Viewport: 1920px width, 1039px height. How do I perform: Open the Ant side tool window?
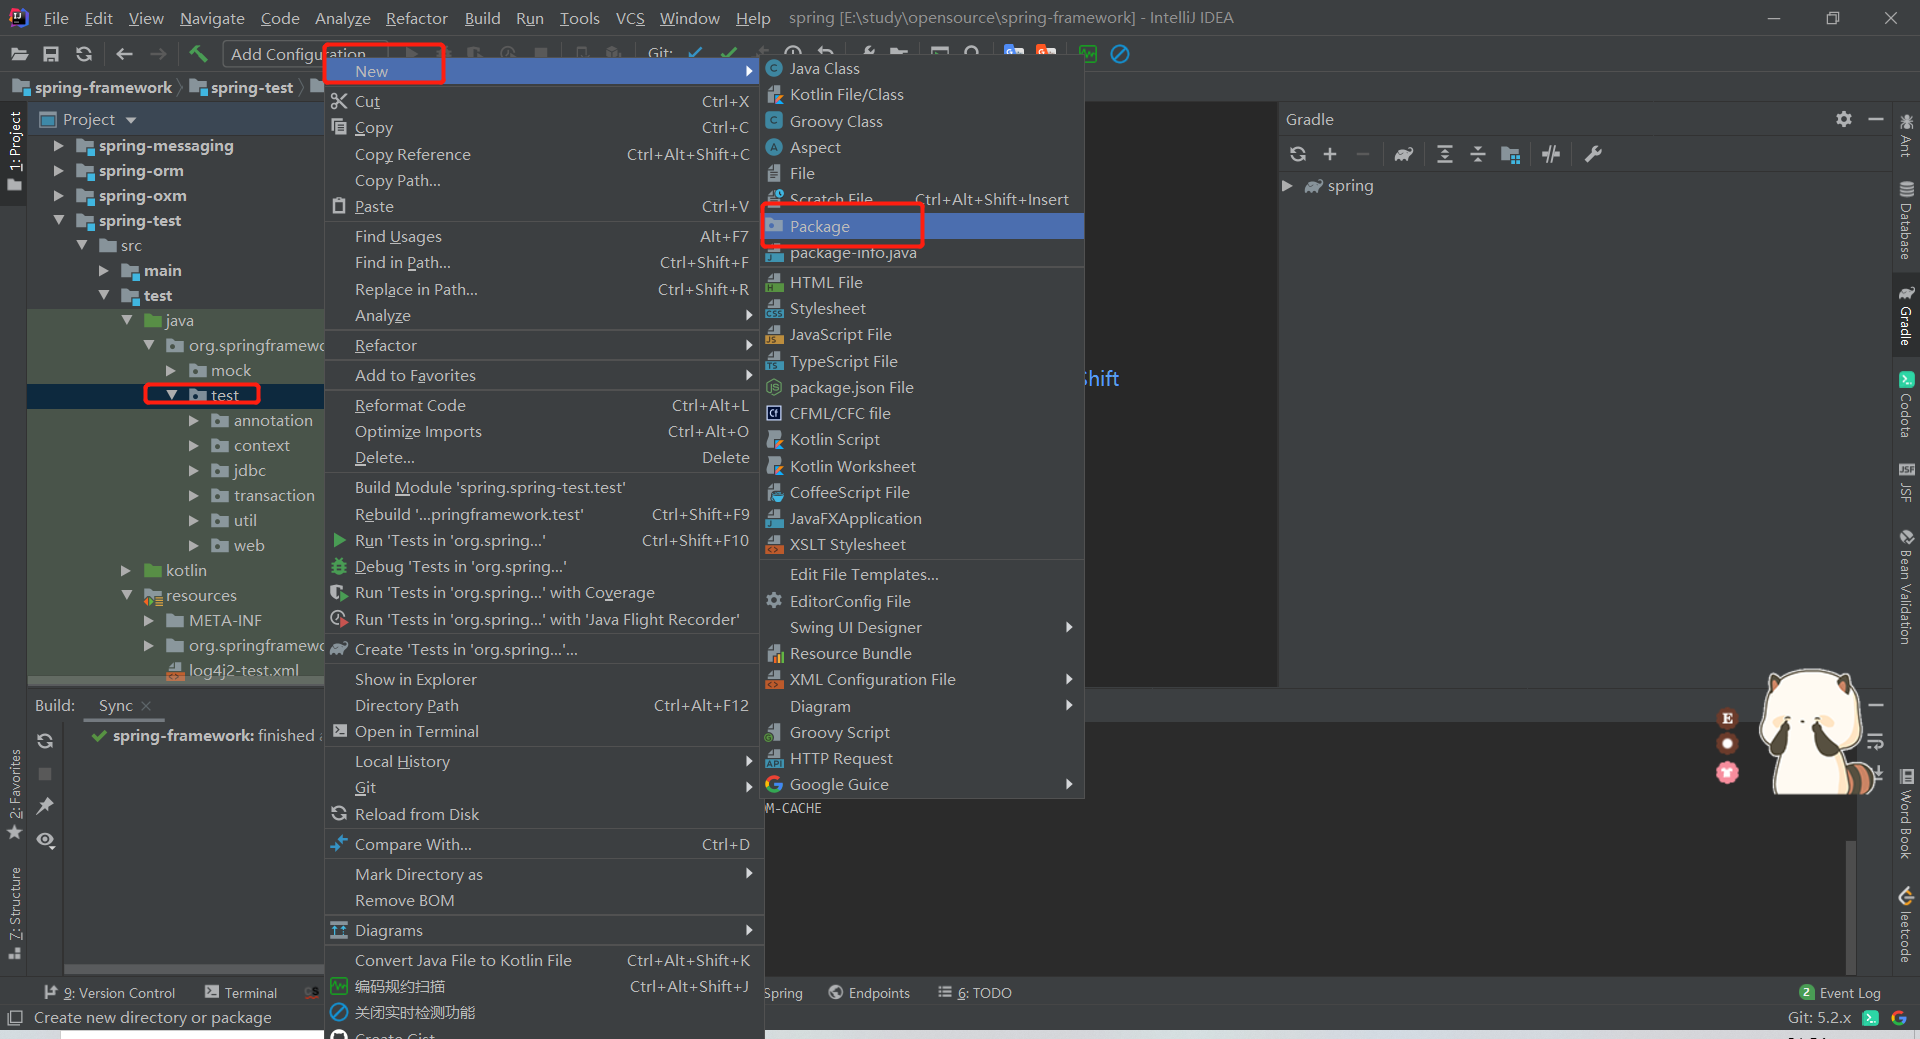tap(1906, 137)
